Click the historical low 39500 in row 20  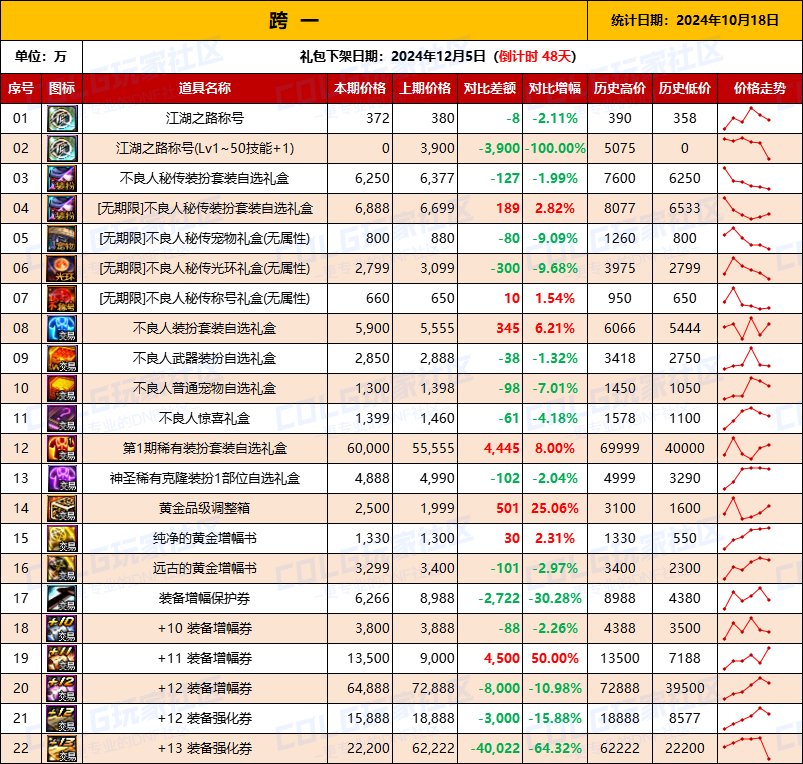click(685, 688)
